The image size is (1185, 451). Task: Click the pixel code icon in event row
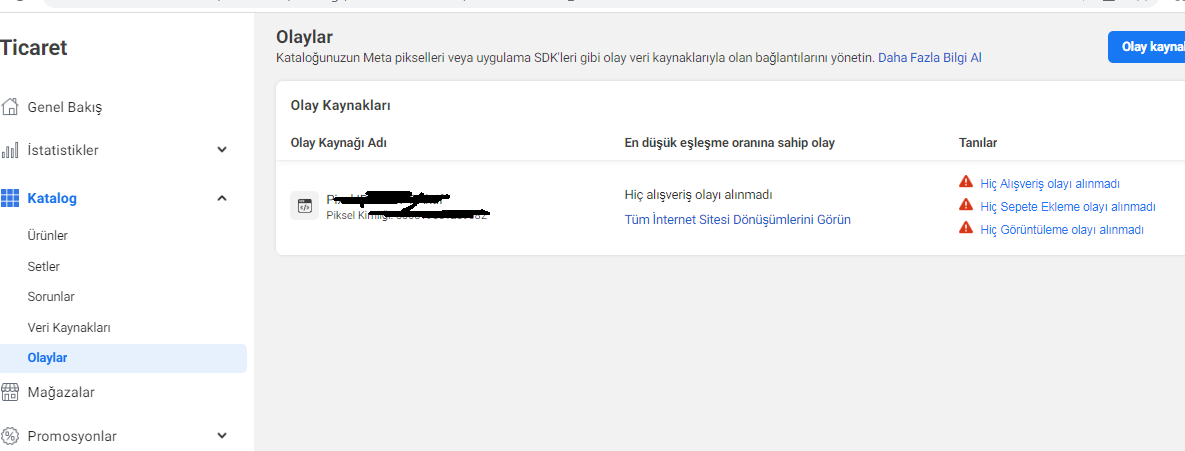305,205
